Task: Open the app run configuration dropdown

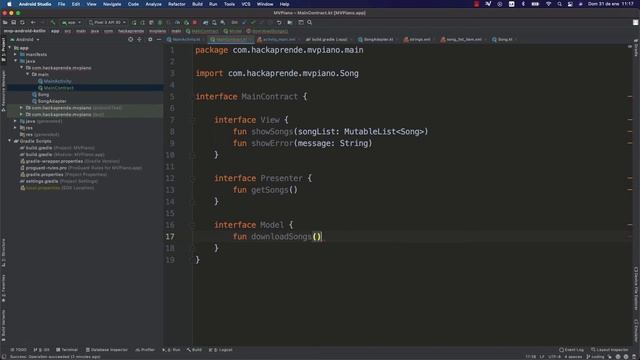Action: click(x=71, y=22)
